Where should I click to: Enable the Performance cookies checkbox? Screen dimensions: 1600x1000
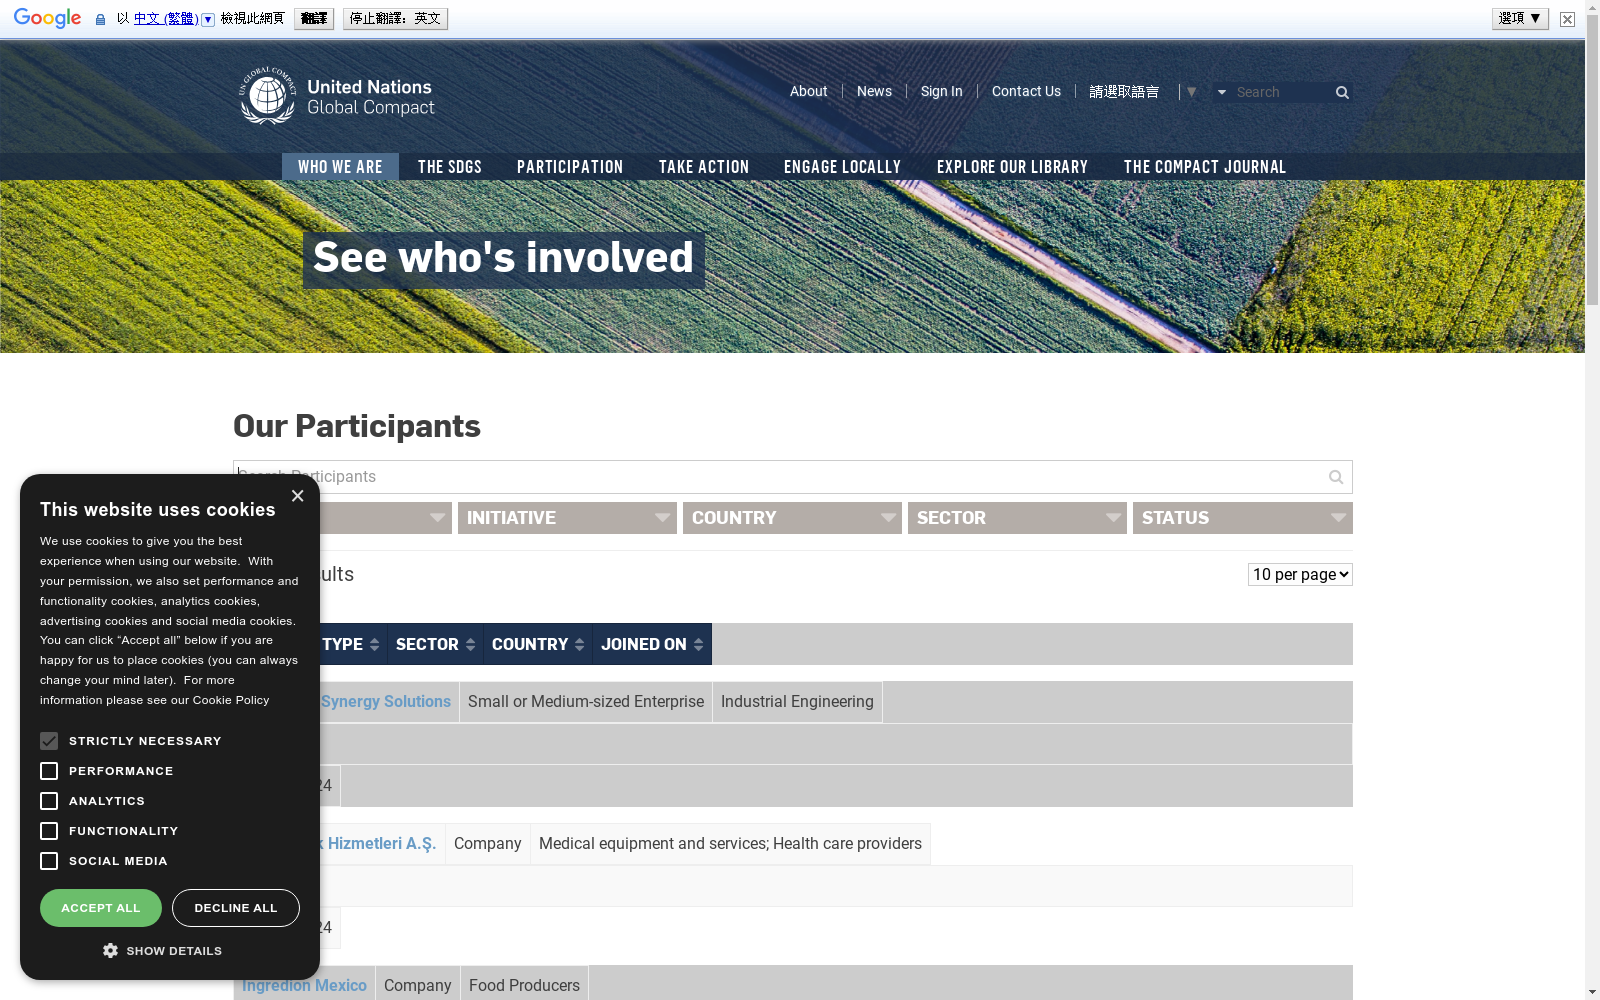(49, 771)
